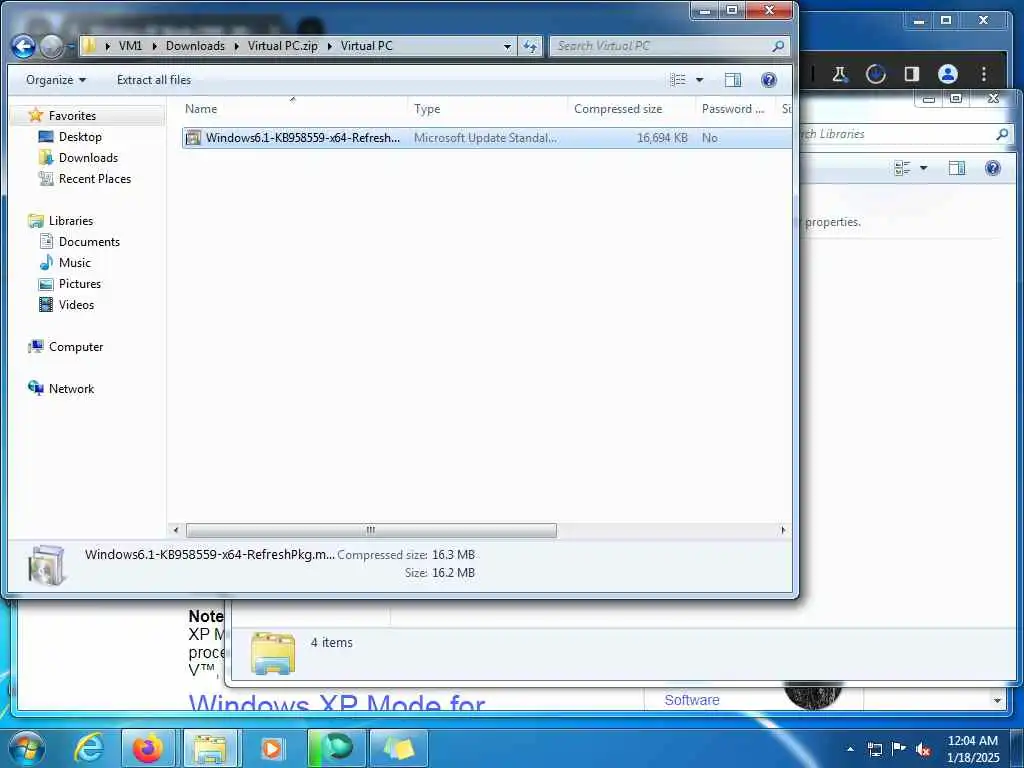Open the Pictures library

coord(80,283)
